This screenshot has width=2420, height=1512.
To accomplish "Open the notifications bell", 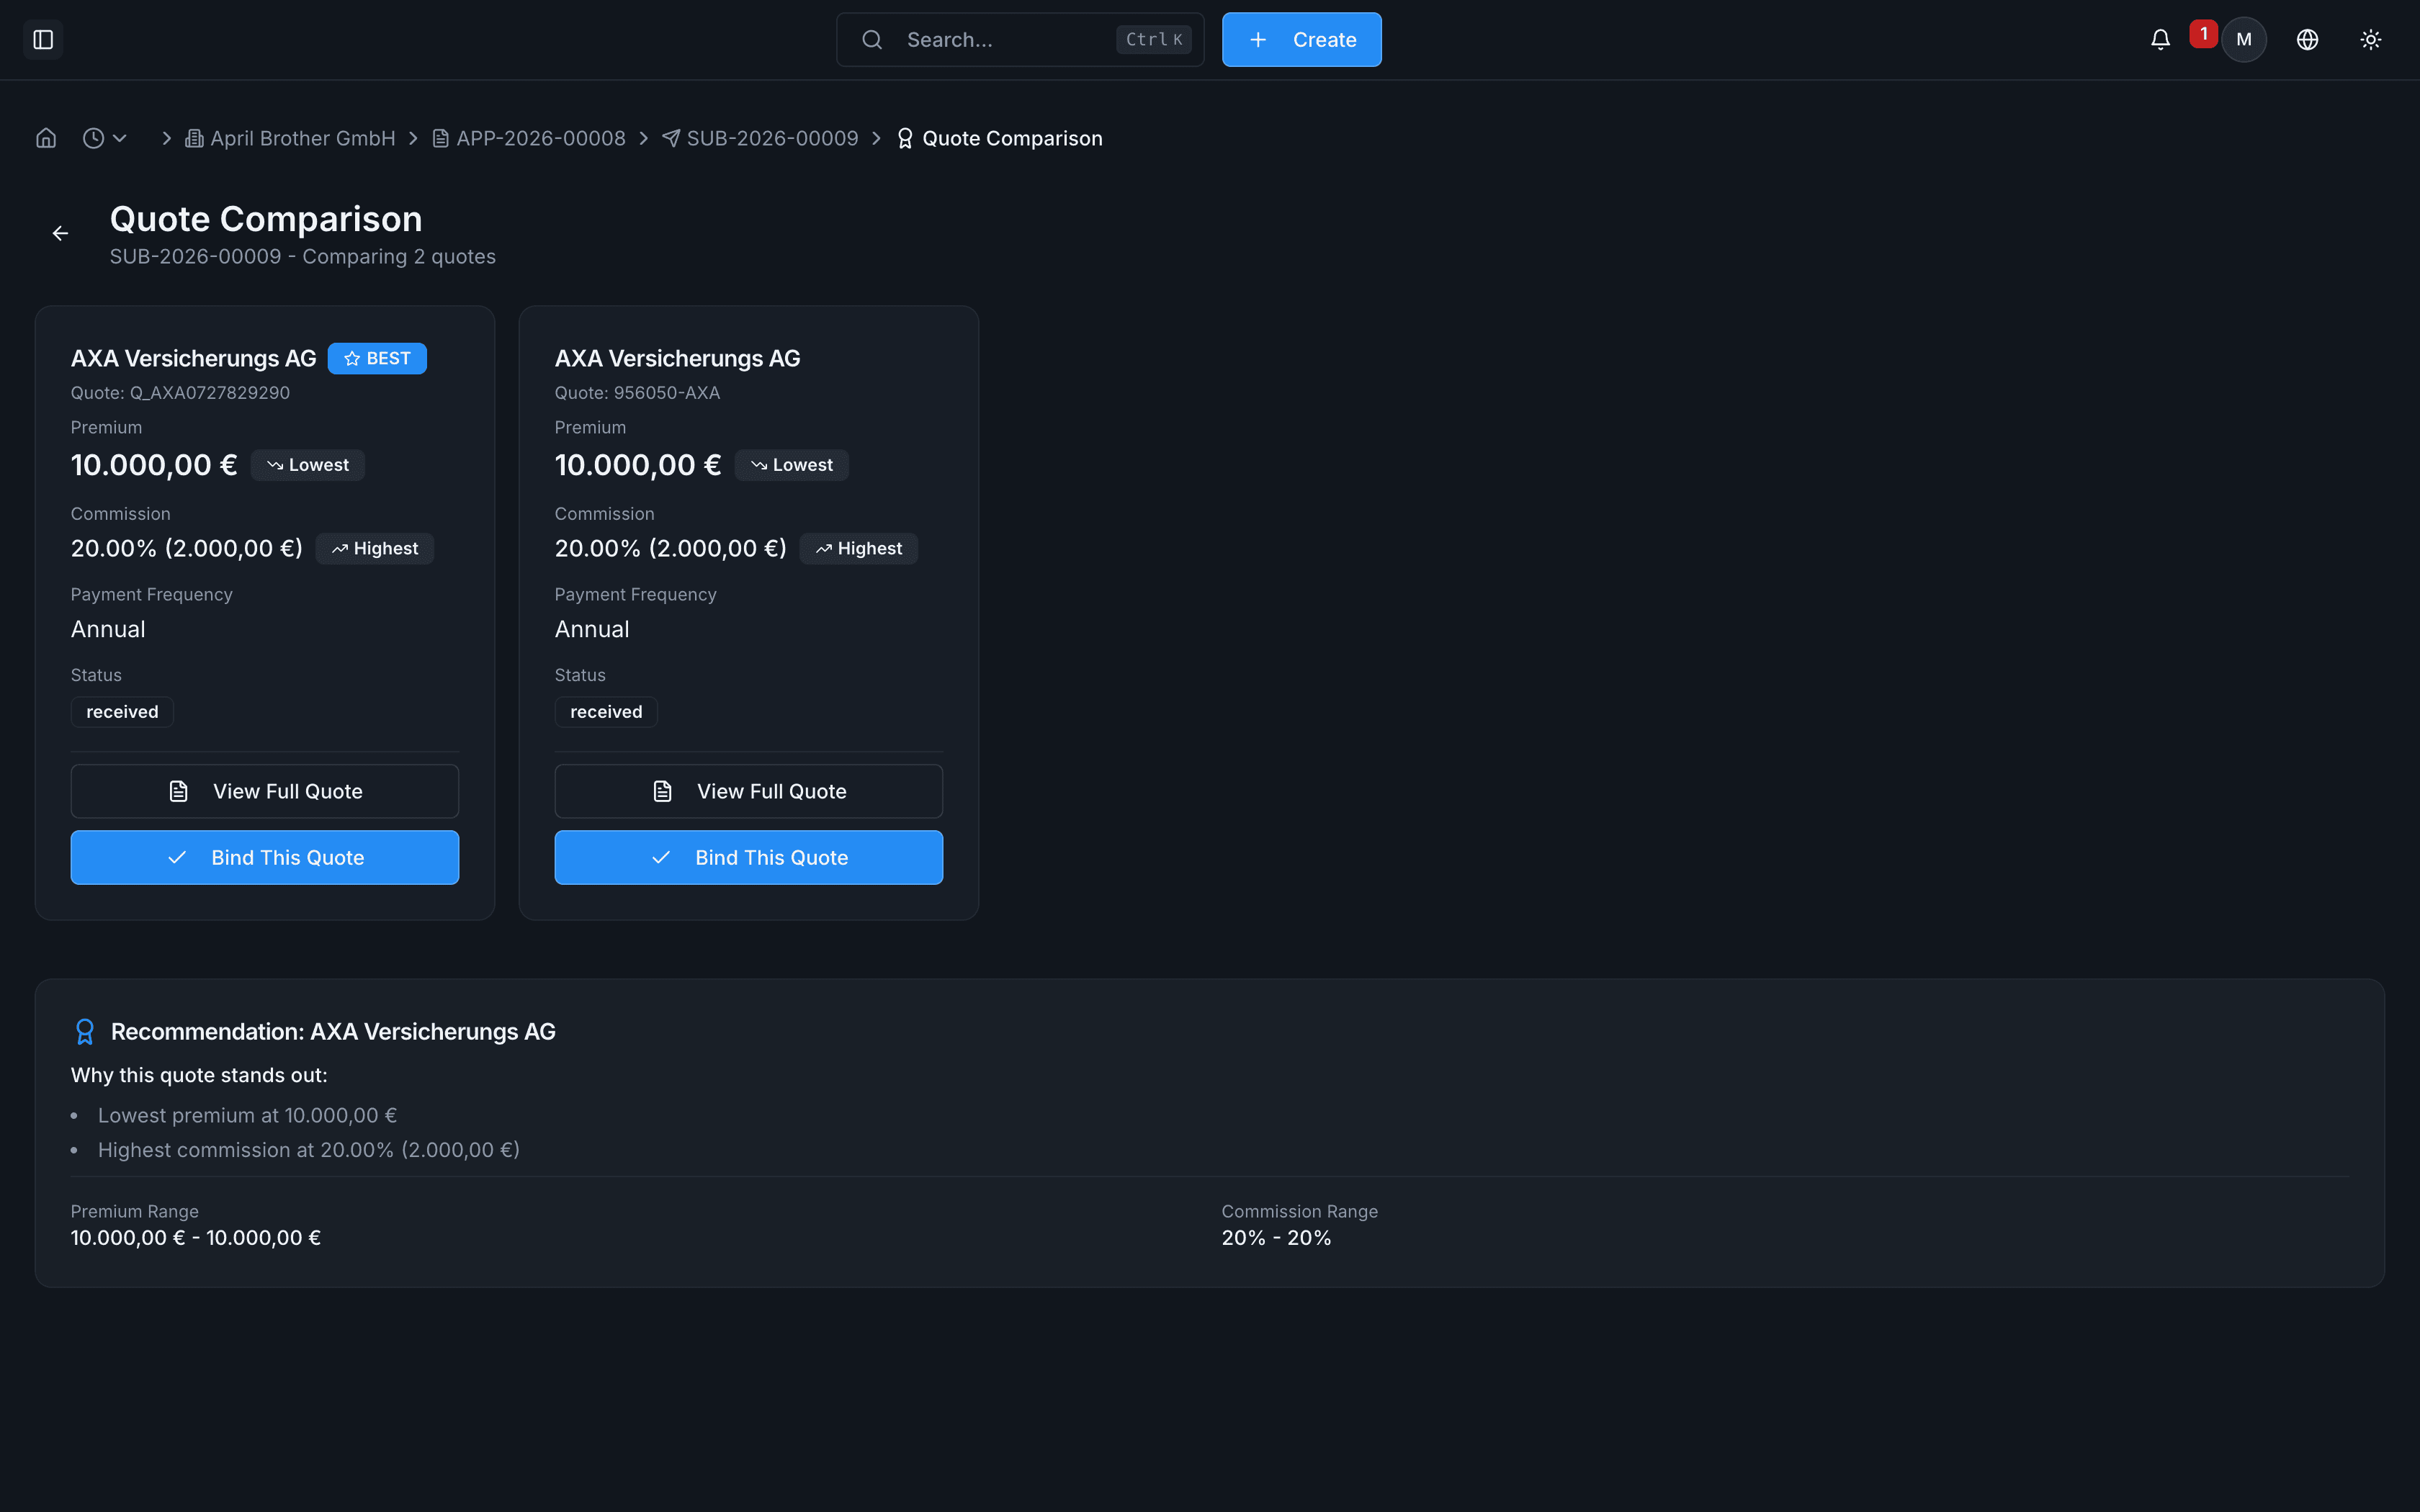I will (x=2160, y=40).
